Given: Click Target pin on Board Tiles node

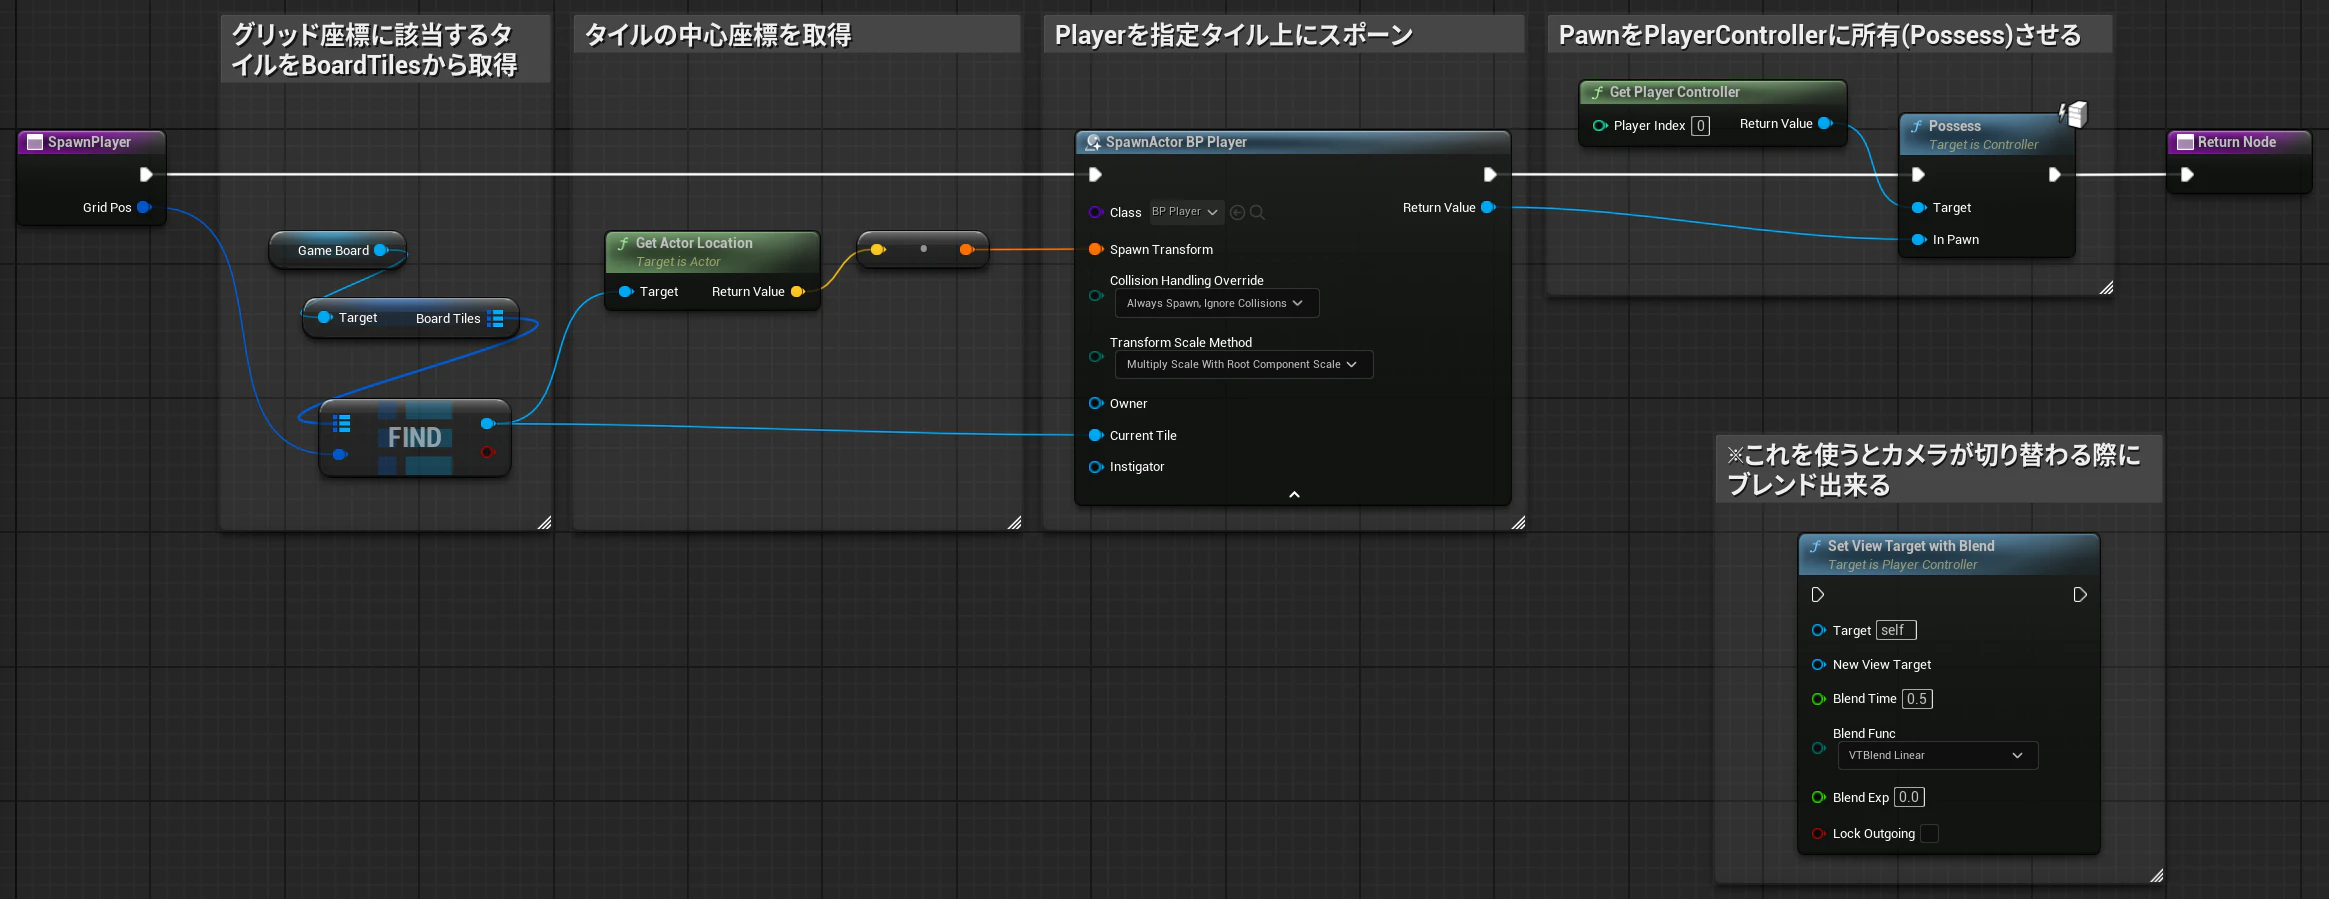Looking at the screenshot, I should 325,318.
